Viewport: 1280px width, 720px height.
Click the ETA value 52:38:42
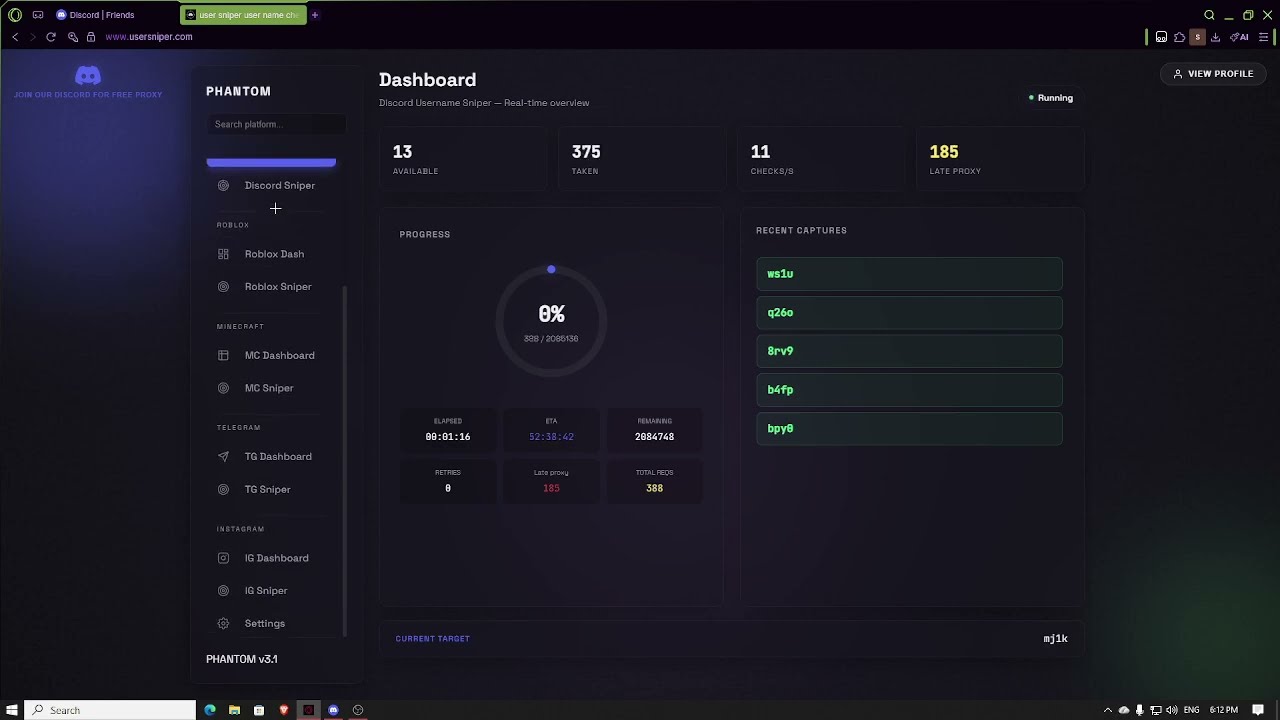(x=551, y=437)
